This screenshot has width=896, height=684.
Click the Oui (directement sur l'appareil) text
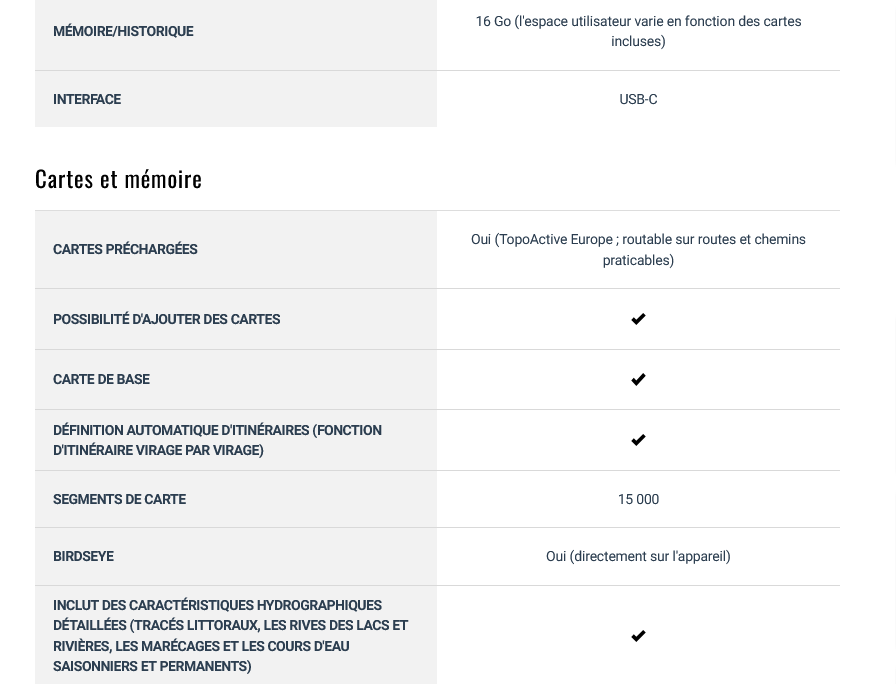point(638,557)
